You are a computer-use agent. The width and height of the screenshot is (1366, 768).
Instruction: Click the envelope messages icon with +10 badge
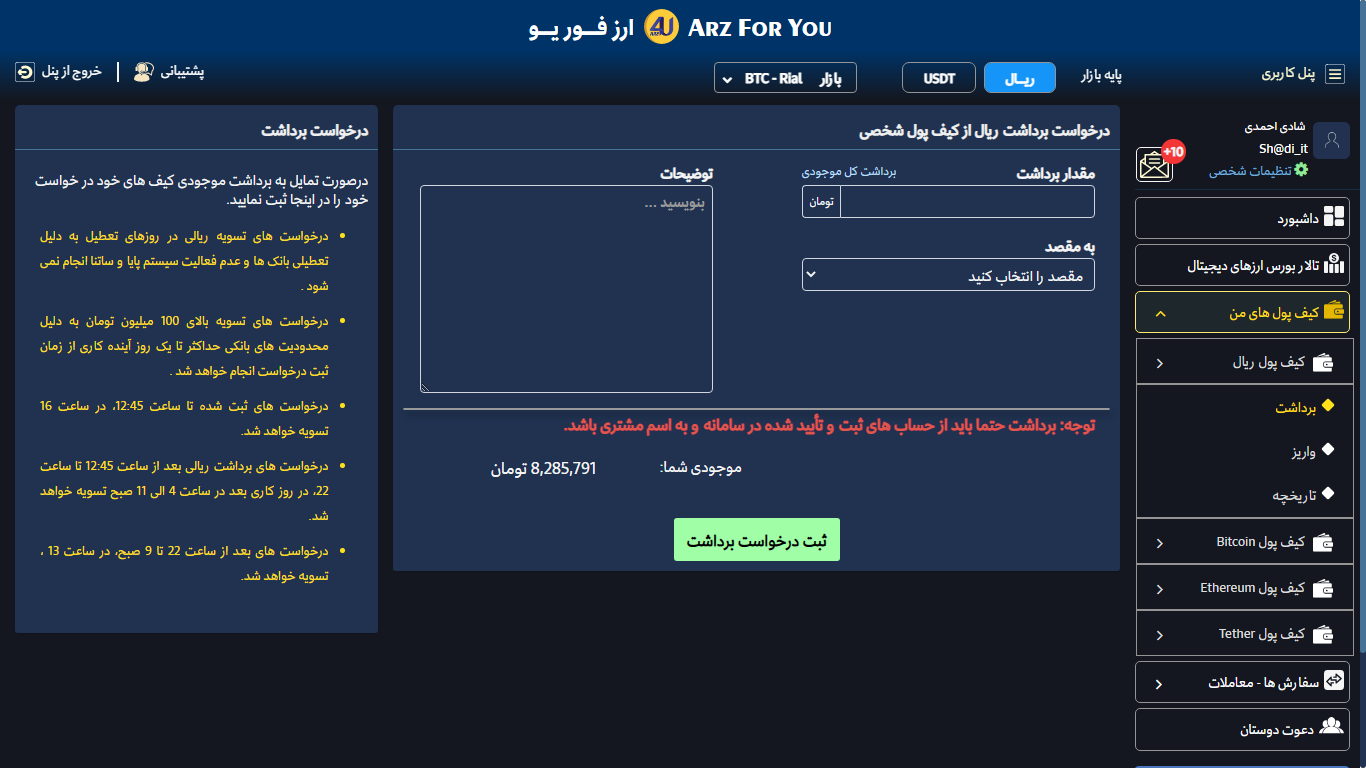1156,163
